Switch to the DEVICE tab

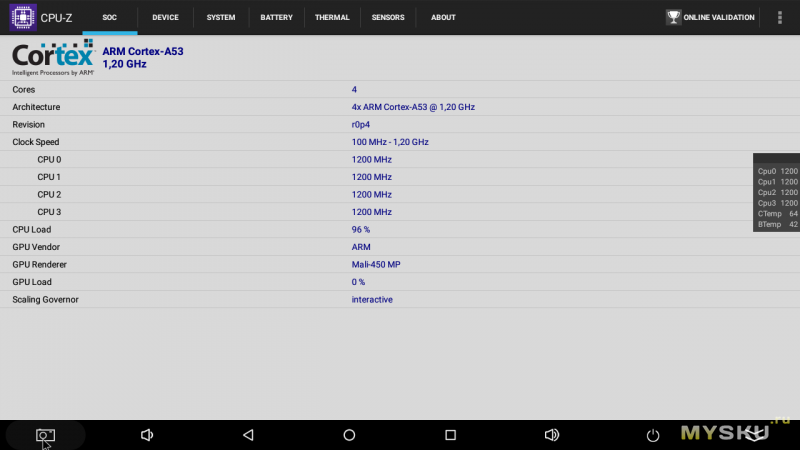pyautogui.click(x=165, y=17)
